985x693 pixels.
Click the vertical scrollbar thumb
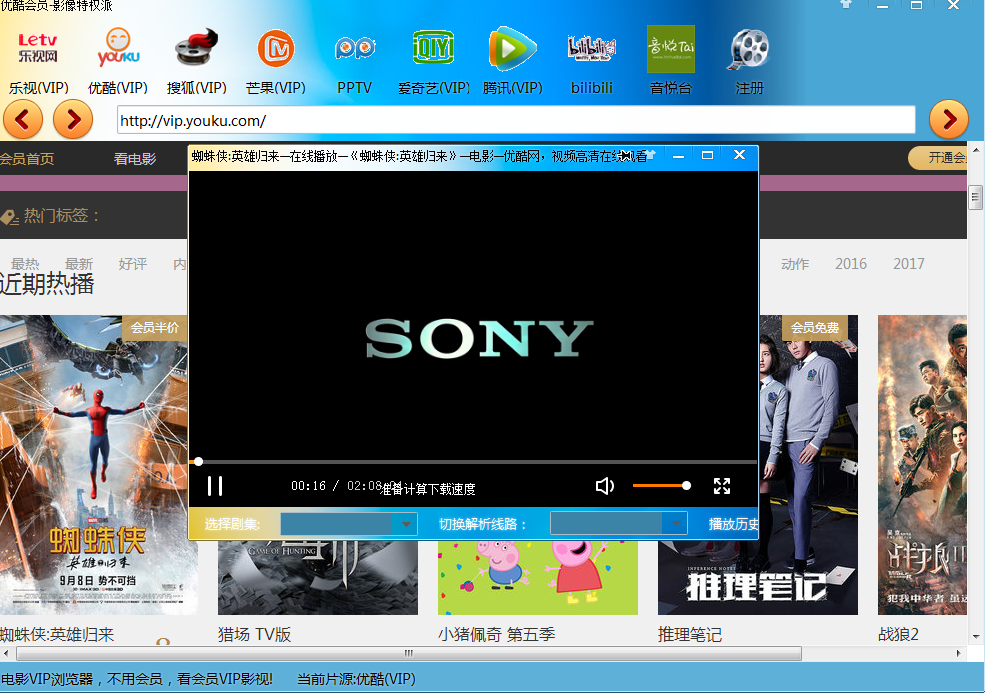pos(975,198)
